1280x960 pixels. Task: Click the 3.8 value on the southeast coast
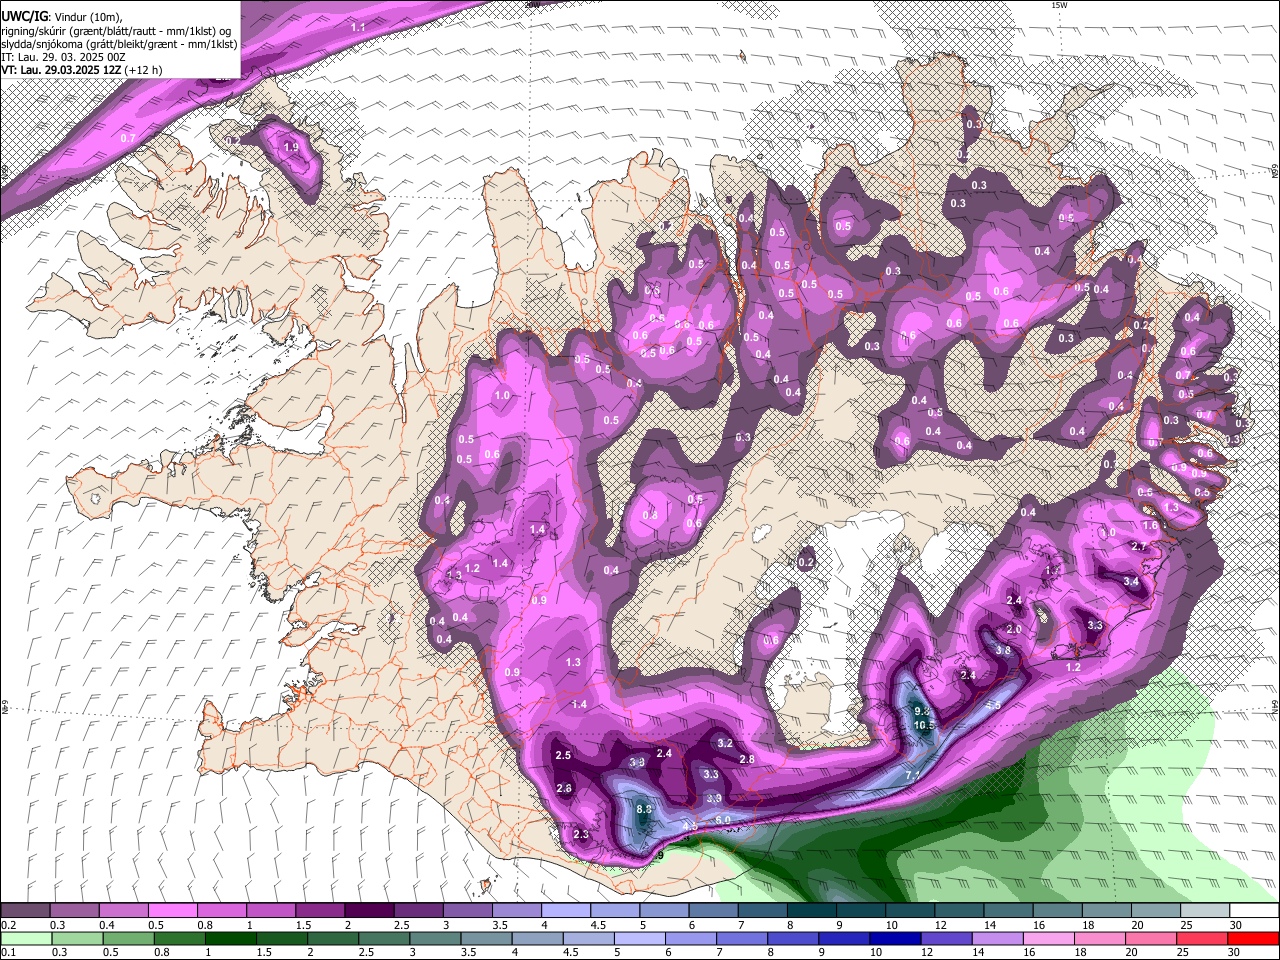point(1003,650)
